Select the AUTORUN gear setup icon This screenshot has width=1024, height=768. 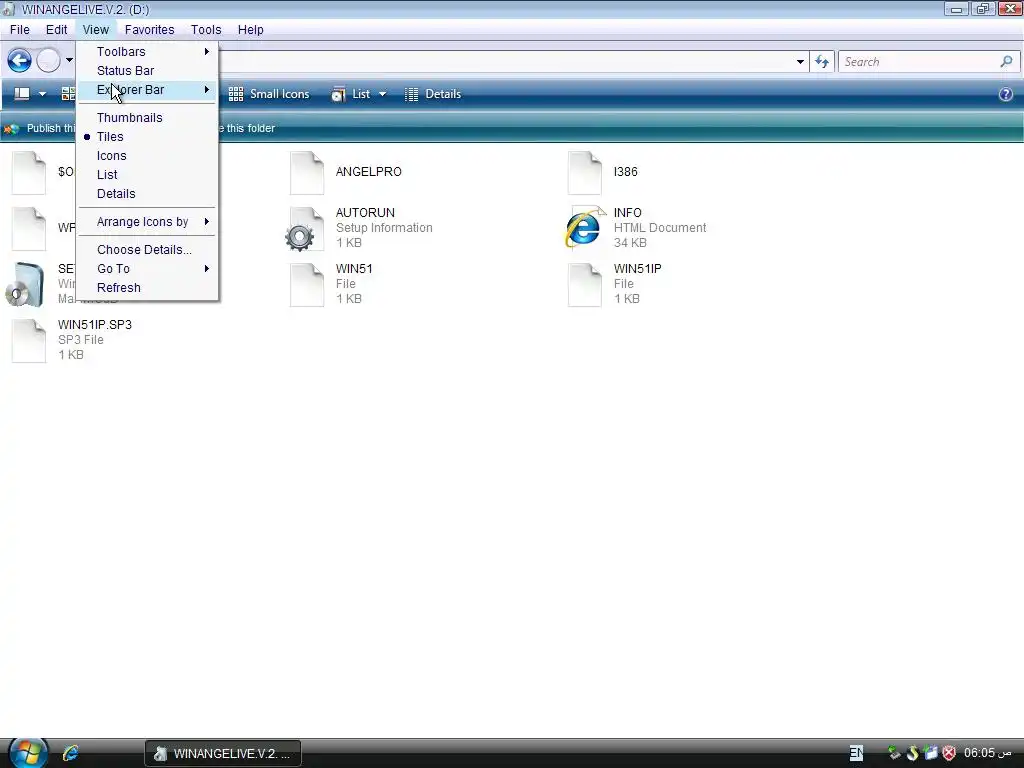(x=304, y=229)
